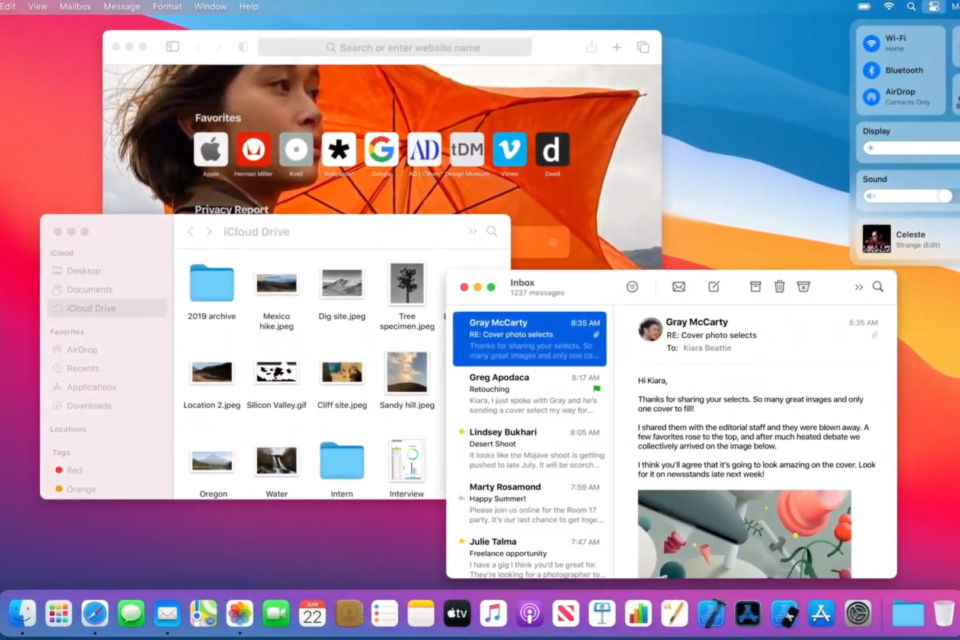
Task: Toggle Mail message filter button
Action: pos(632,287)
